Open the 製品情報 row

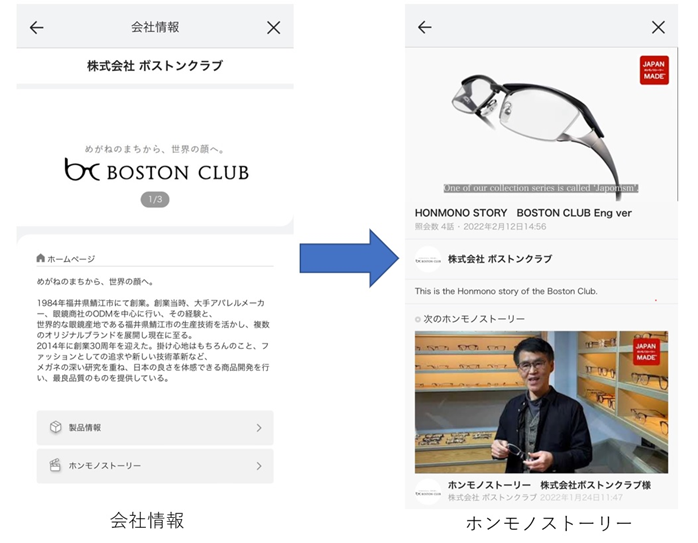[155, 428]
